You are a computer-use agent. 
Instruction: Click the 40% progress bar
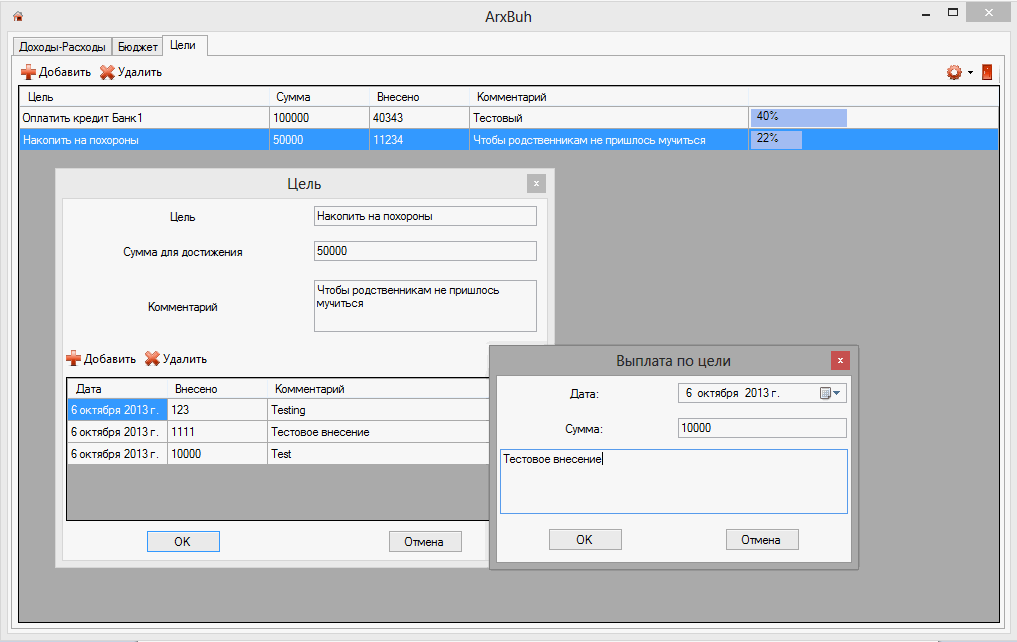click(799, 118)
